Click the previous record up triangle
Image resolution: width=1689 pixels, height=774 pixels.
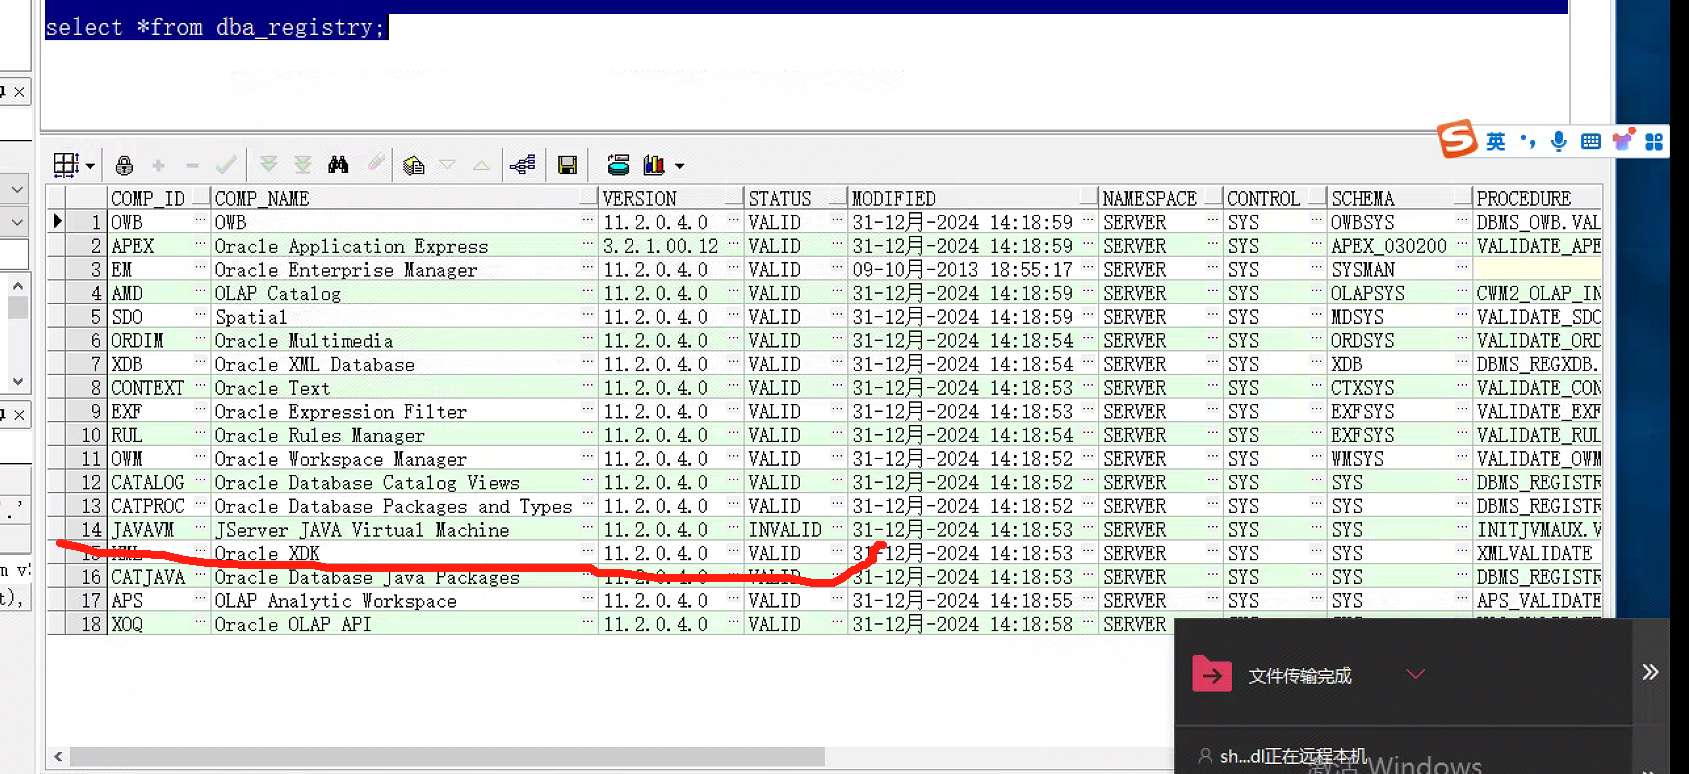481,165
